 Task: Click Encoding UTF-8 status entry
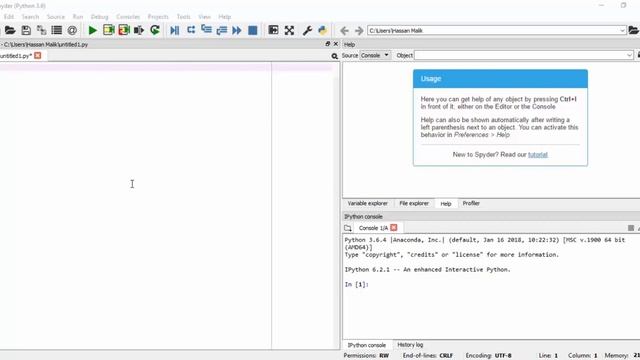[x=488, y=356]
